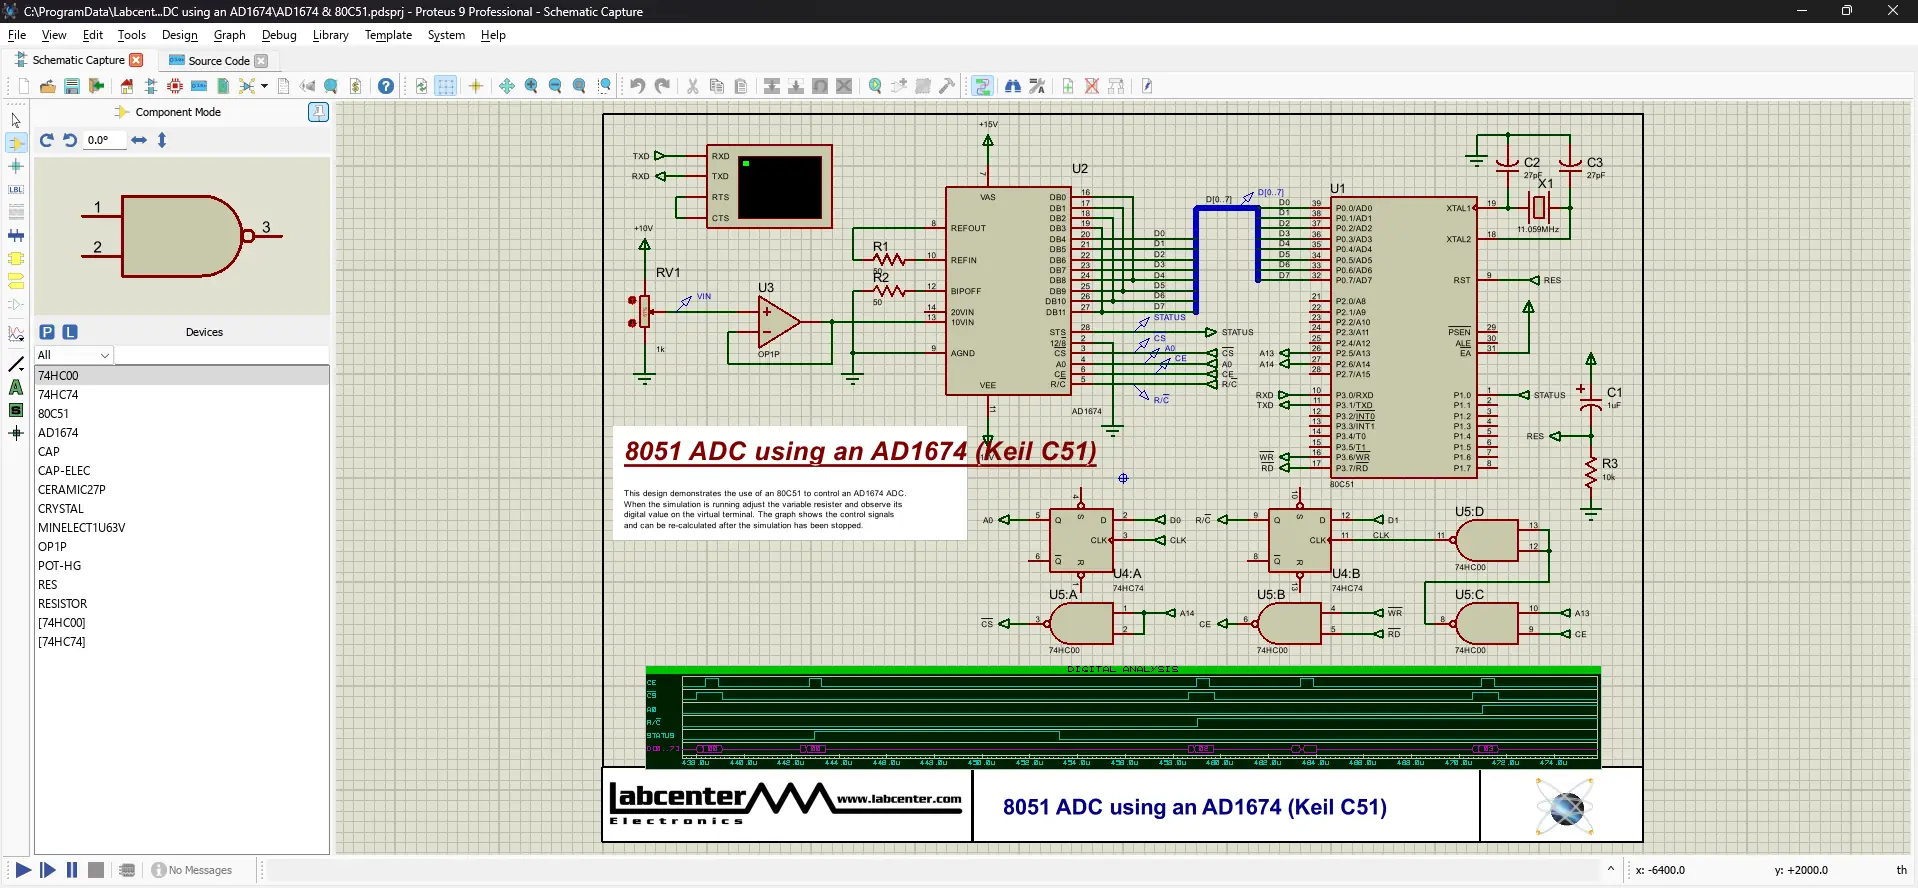Toggle the object selector pin button
Image resolution: width=1918 pixels, height=888 pixels.
(318, 112)
